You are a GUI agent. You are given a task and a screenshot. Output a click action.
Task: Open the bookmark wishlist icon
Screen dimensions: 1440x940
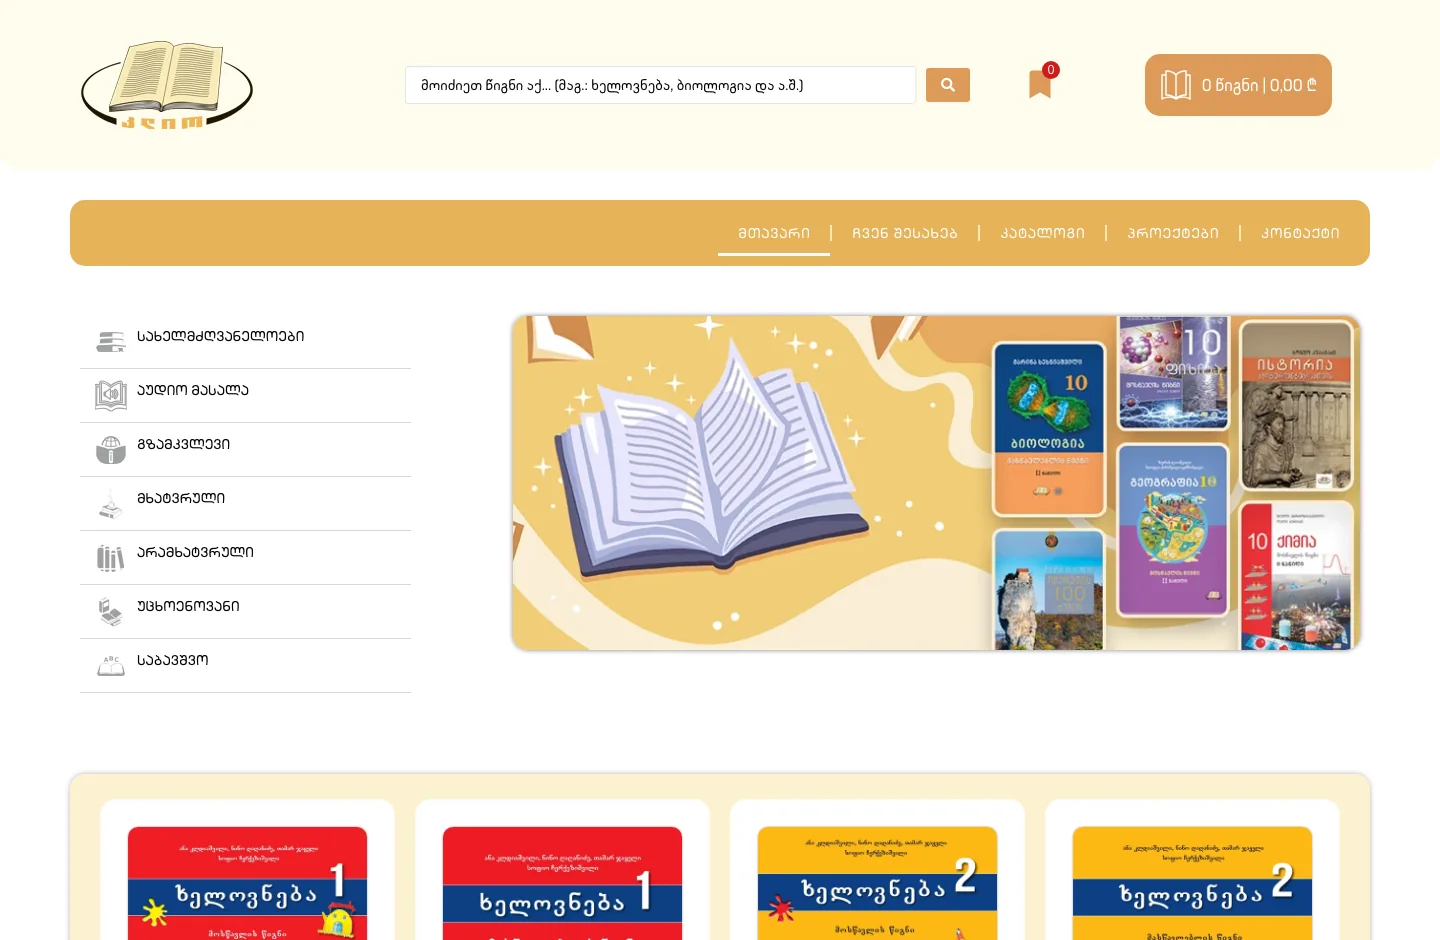[x=1040, y=84]
